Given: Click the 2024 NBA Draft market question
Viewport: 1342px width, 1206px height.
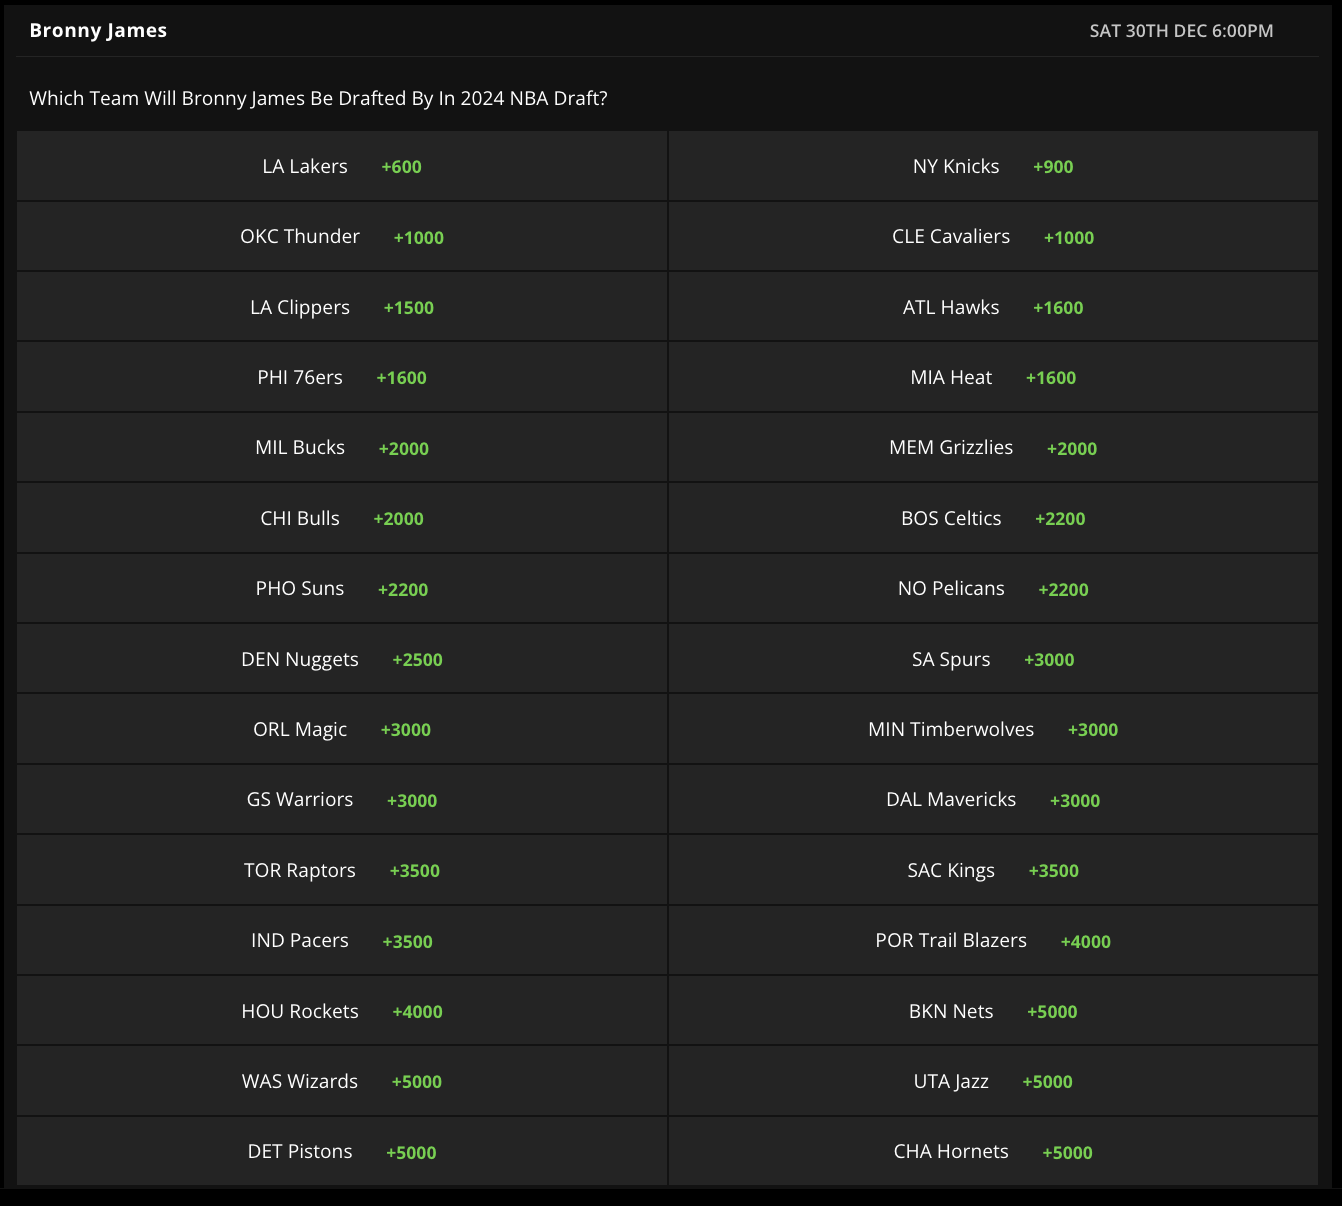Looking at the screenshot, I should click(x=318, y=98).
